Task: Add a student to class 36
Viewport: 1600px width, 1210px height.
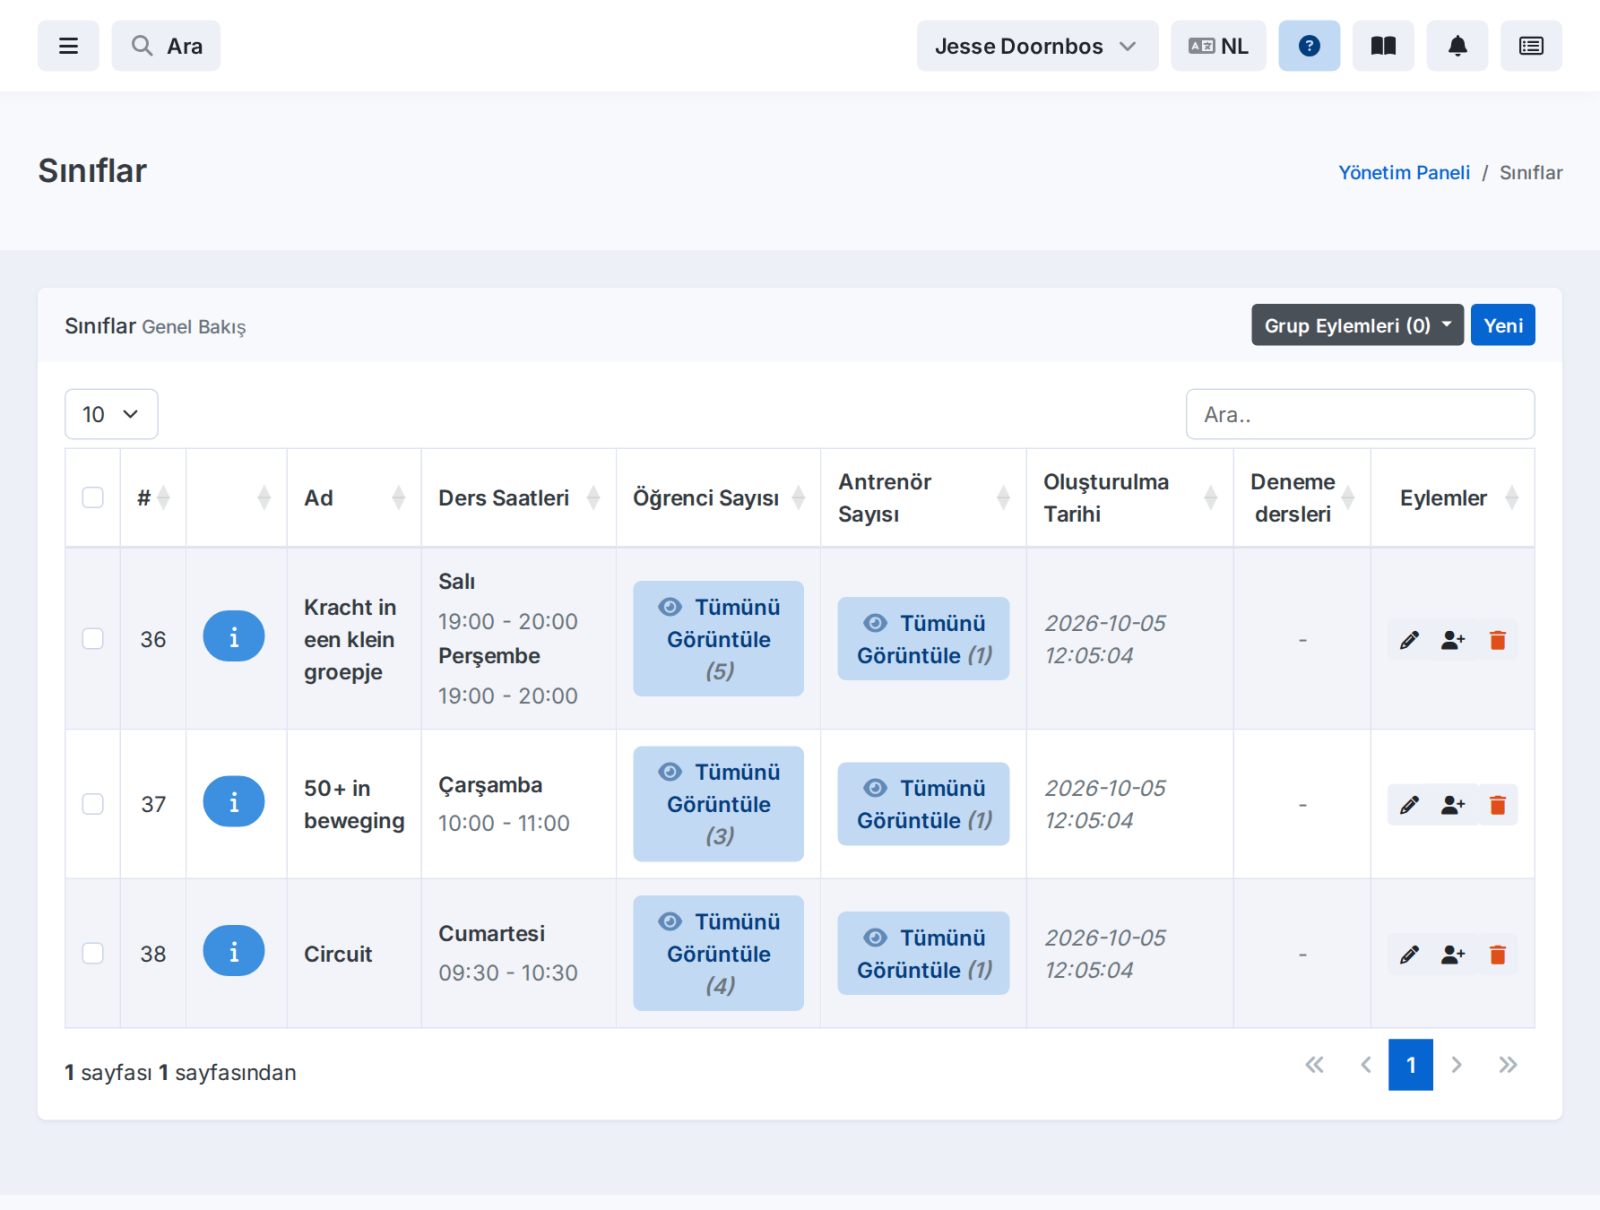Action: point(1453,640)
